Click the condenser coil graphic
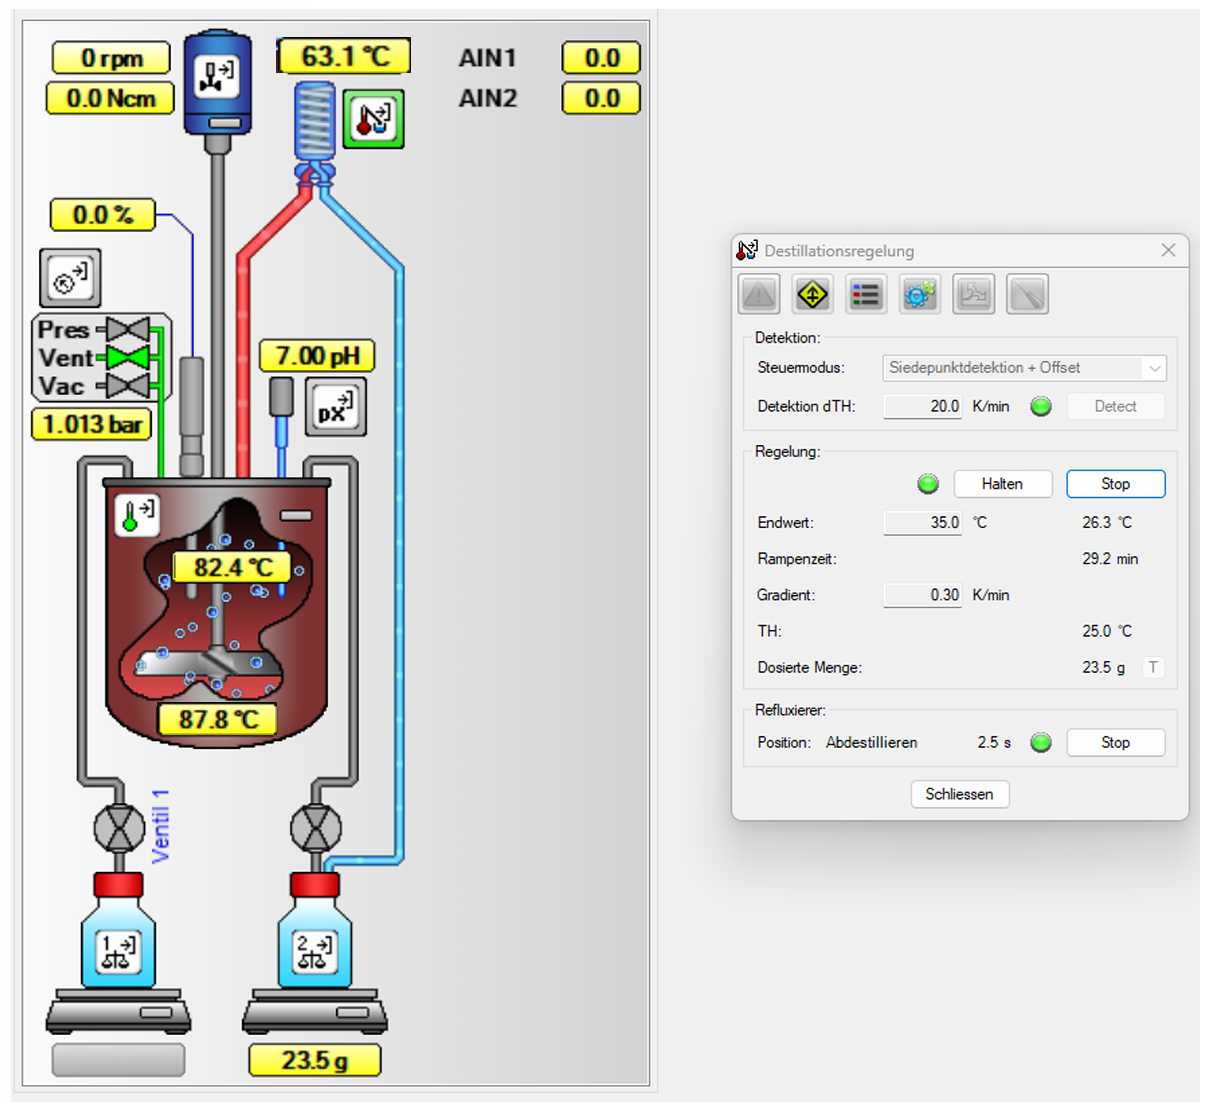 pos(315,122)
